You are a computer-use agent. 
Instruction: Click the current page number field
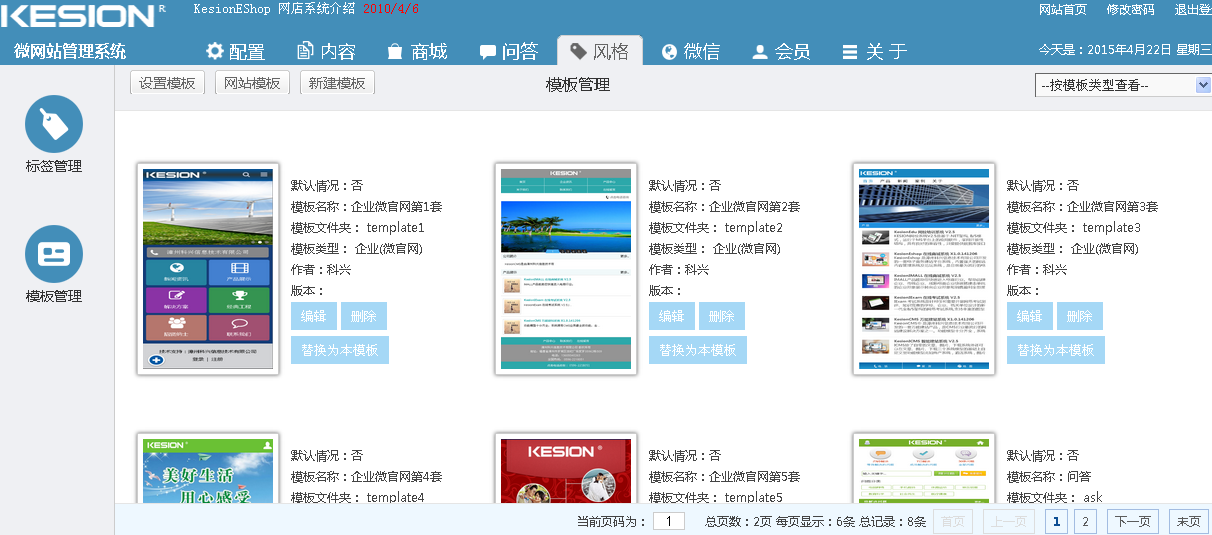coord(668,521)
